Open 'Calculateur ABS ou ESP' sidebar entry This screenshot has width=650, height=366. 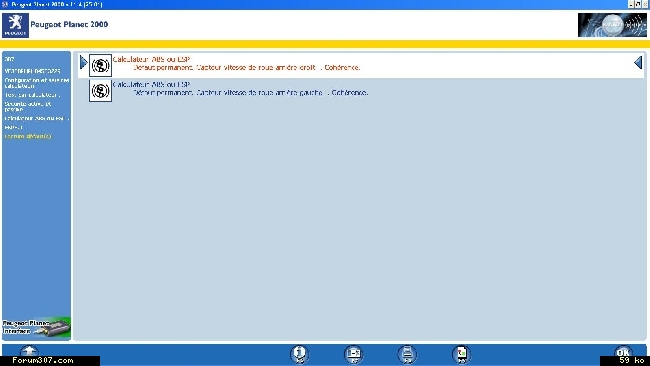pyautogui.click(x=36, y=119)
